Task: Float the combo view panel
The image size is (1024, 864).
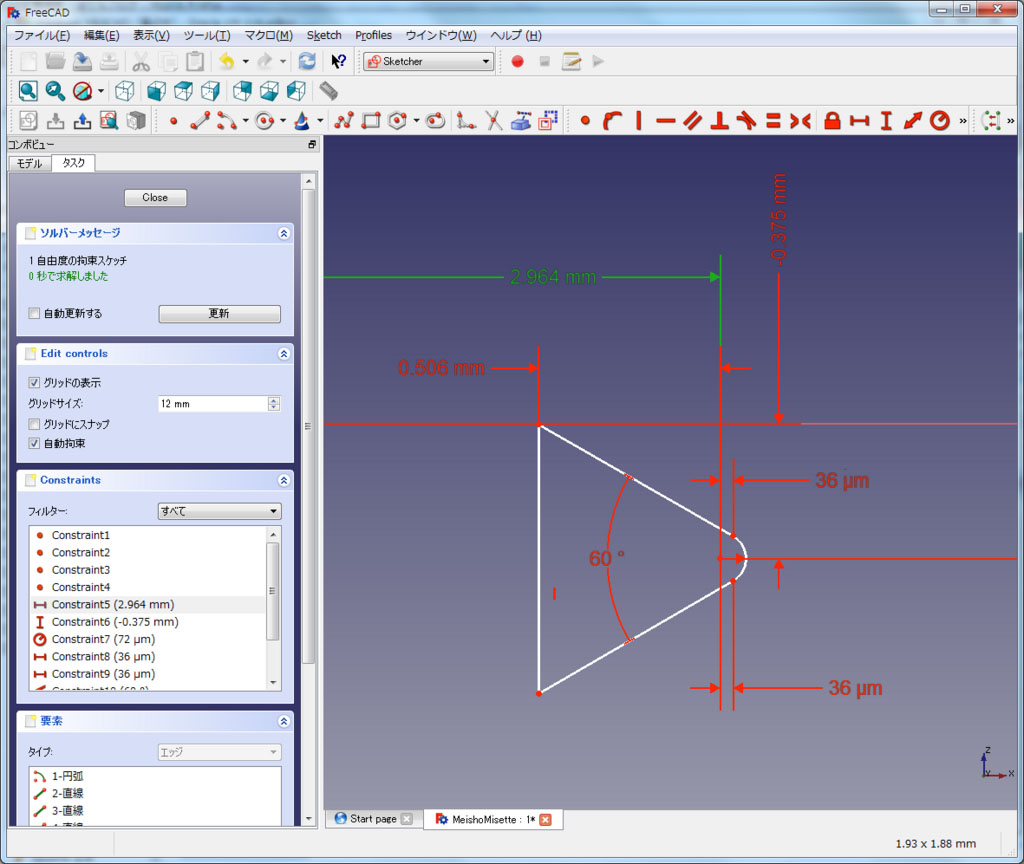Action: point(312,144)
